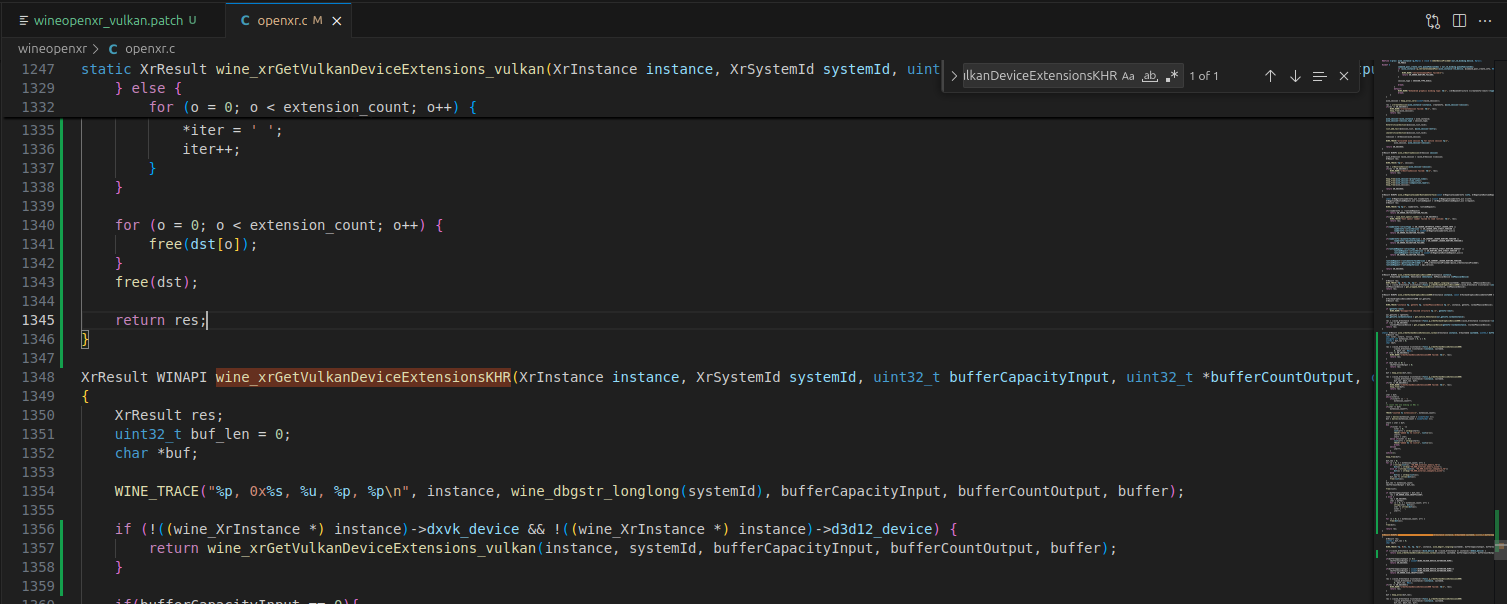This screenshot has width=1507, height=604.
Task: Click line number 1348 in the gutter
Action: (38, 377)
